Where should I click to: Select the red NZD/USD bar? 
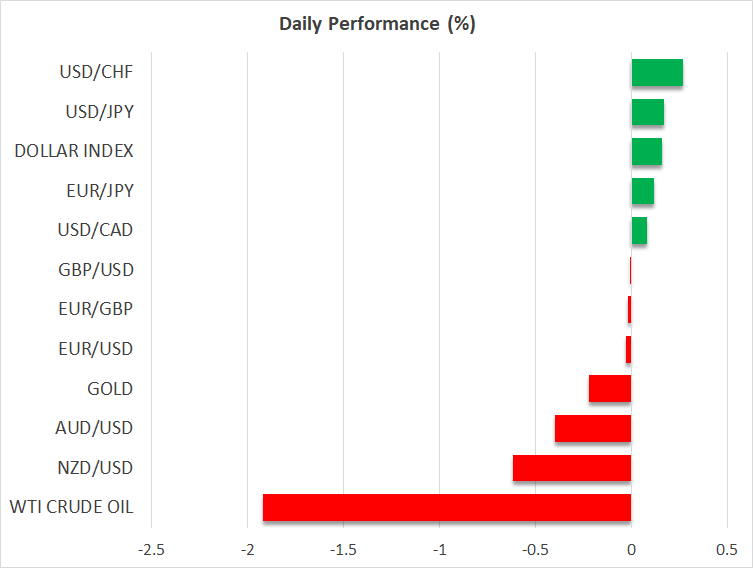pyautogui.click(x=572, y=468)
